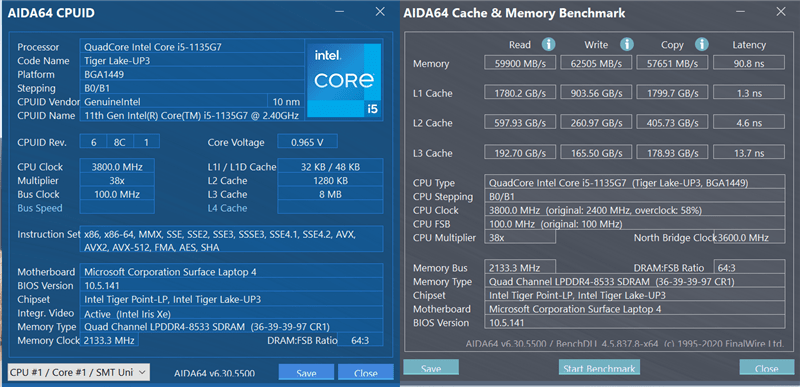
Task: Click the Read info icon
Action: point(548,44)
